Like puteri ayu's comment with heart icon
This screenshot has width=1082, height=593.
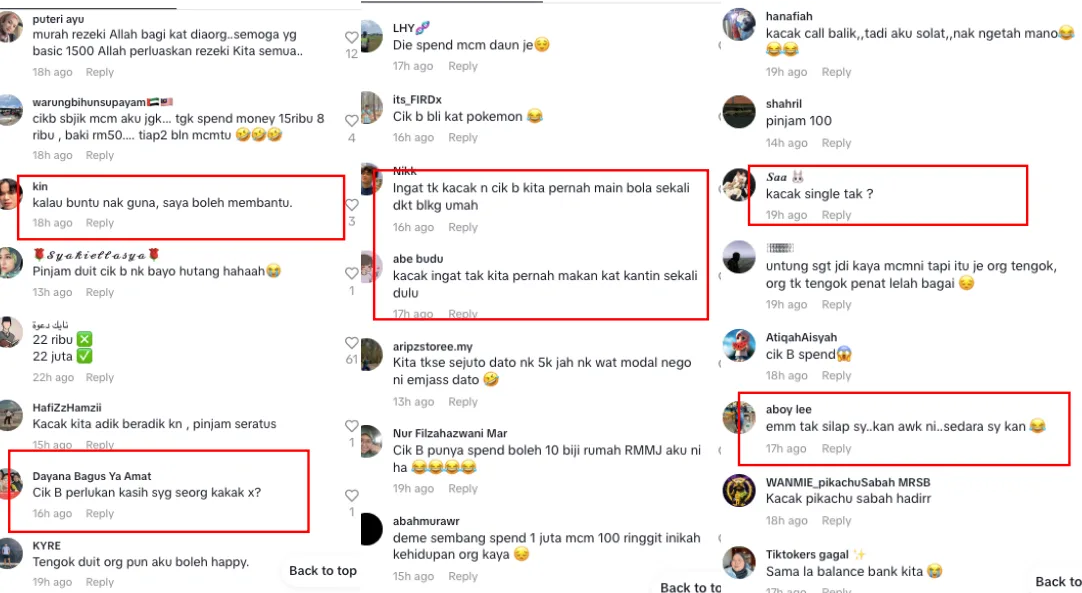351,37
